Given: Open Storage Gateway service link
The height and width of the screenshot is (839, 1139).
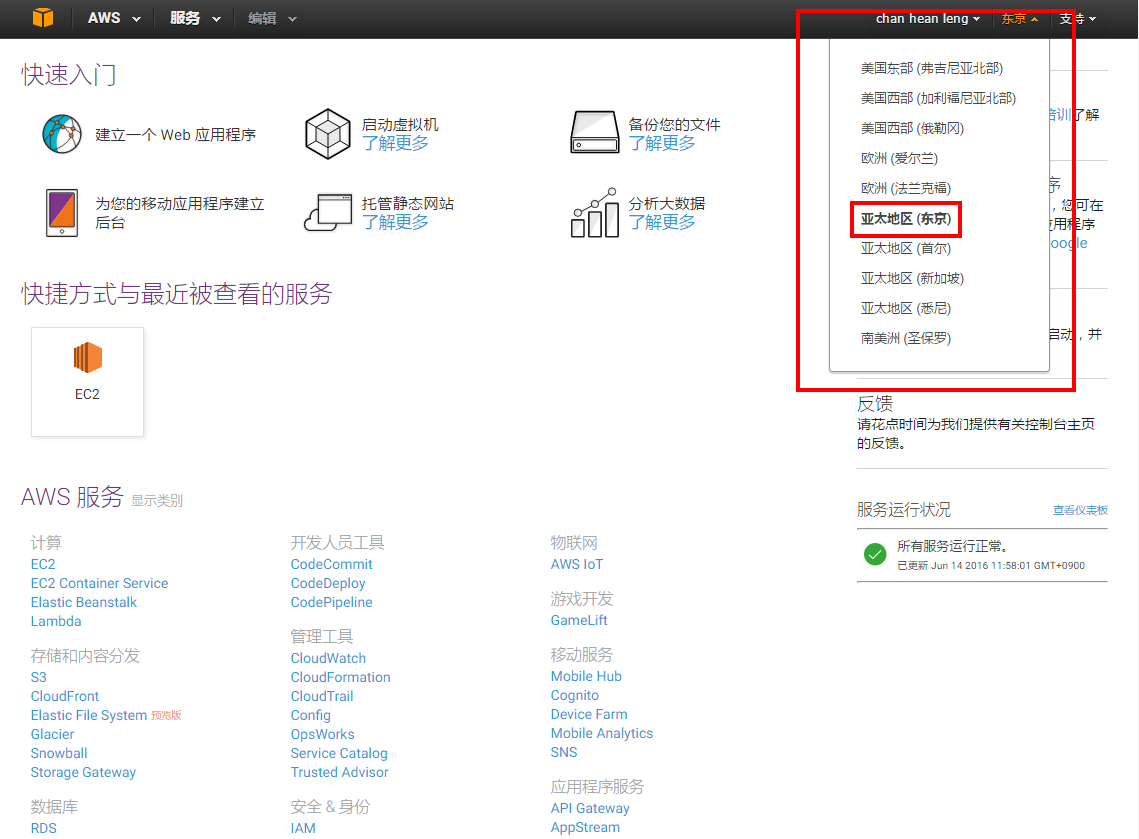Looking at the screenshot, I should [x=84, y=772].
